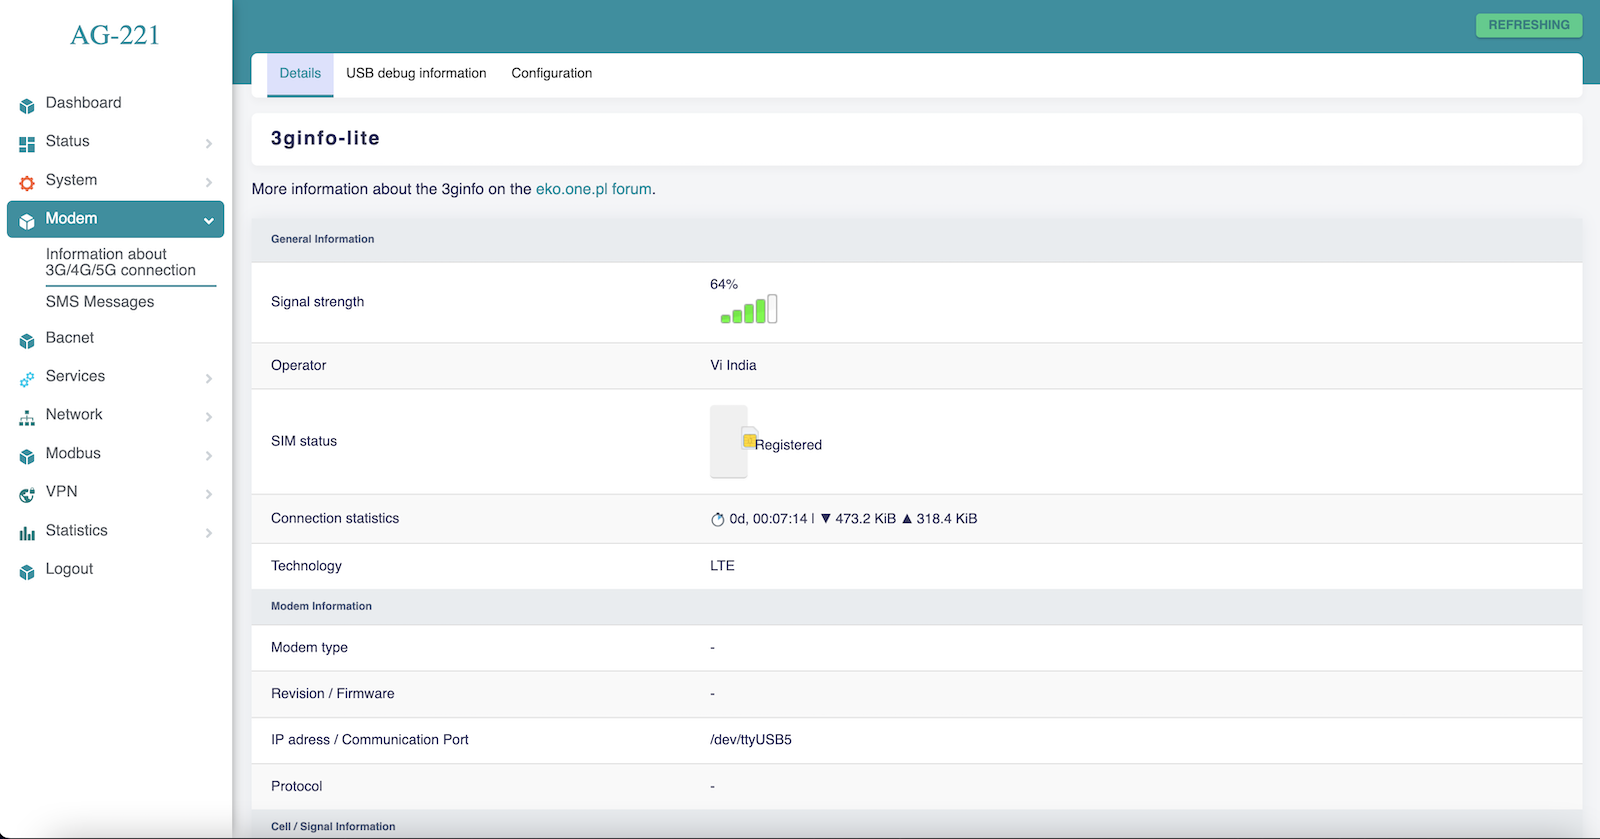Click the SIM card status icon
The width and height of the screenshot is (1600, 839).
click(x=749, y=440)
